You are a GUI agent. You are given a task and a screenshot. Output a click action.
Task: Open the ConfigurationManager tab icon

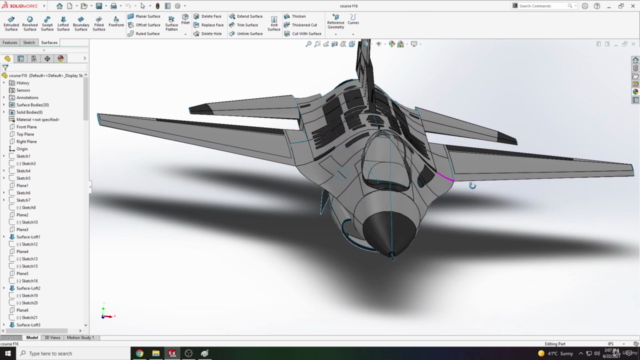click(34, 59)
